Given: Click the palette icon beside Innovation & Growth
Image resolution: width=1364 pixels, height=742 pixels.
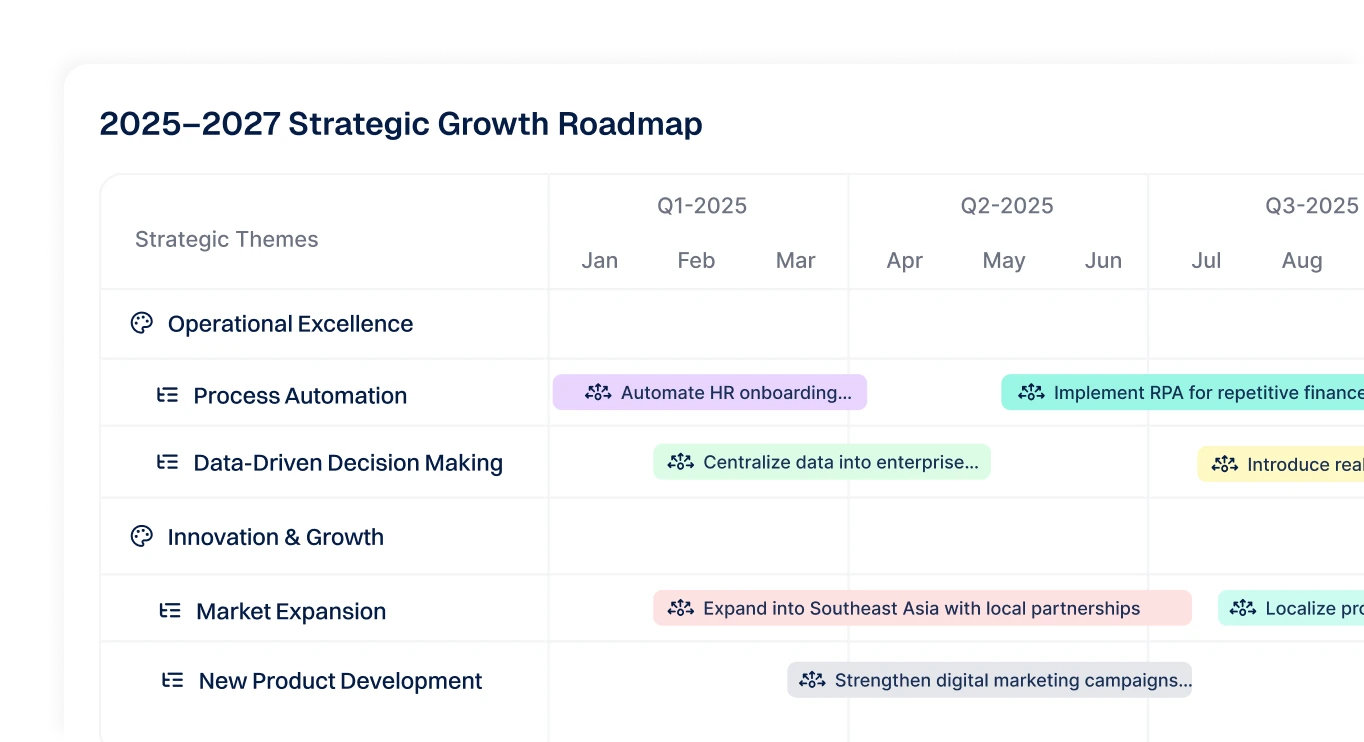Looking at the screenshot, I should click(141, 536).
